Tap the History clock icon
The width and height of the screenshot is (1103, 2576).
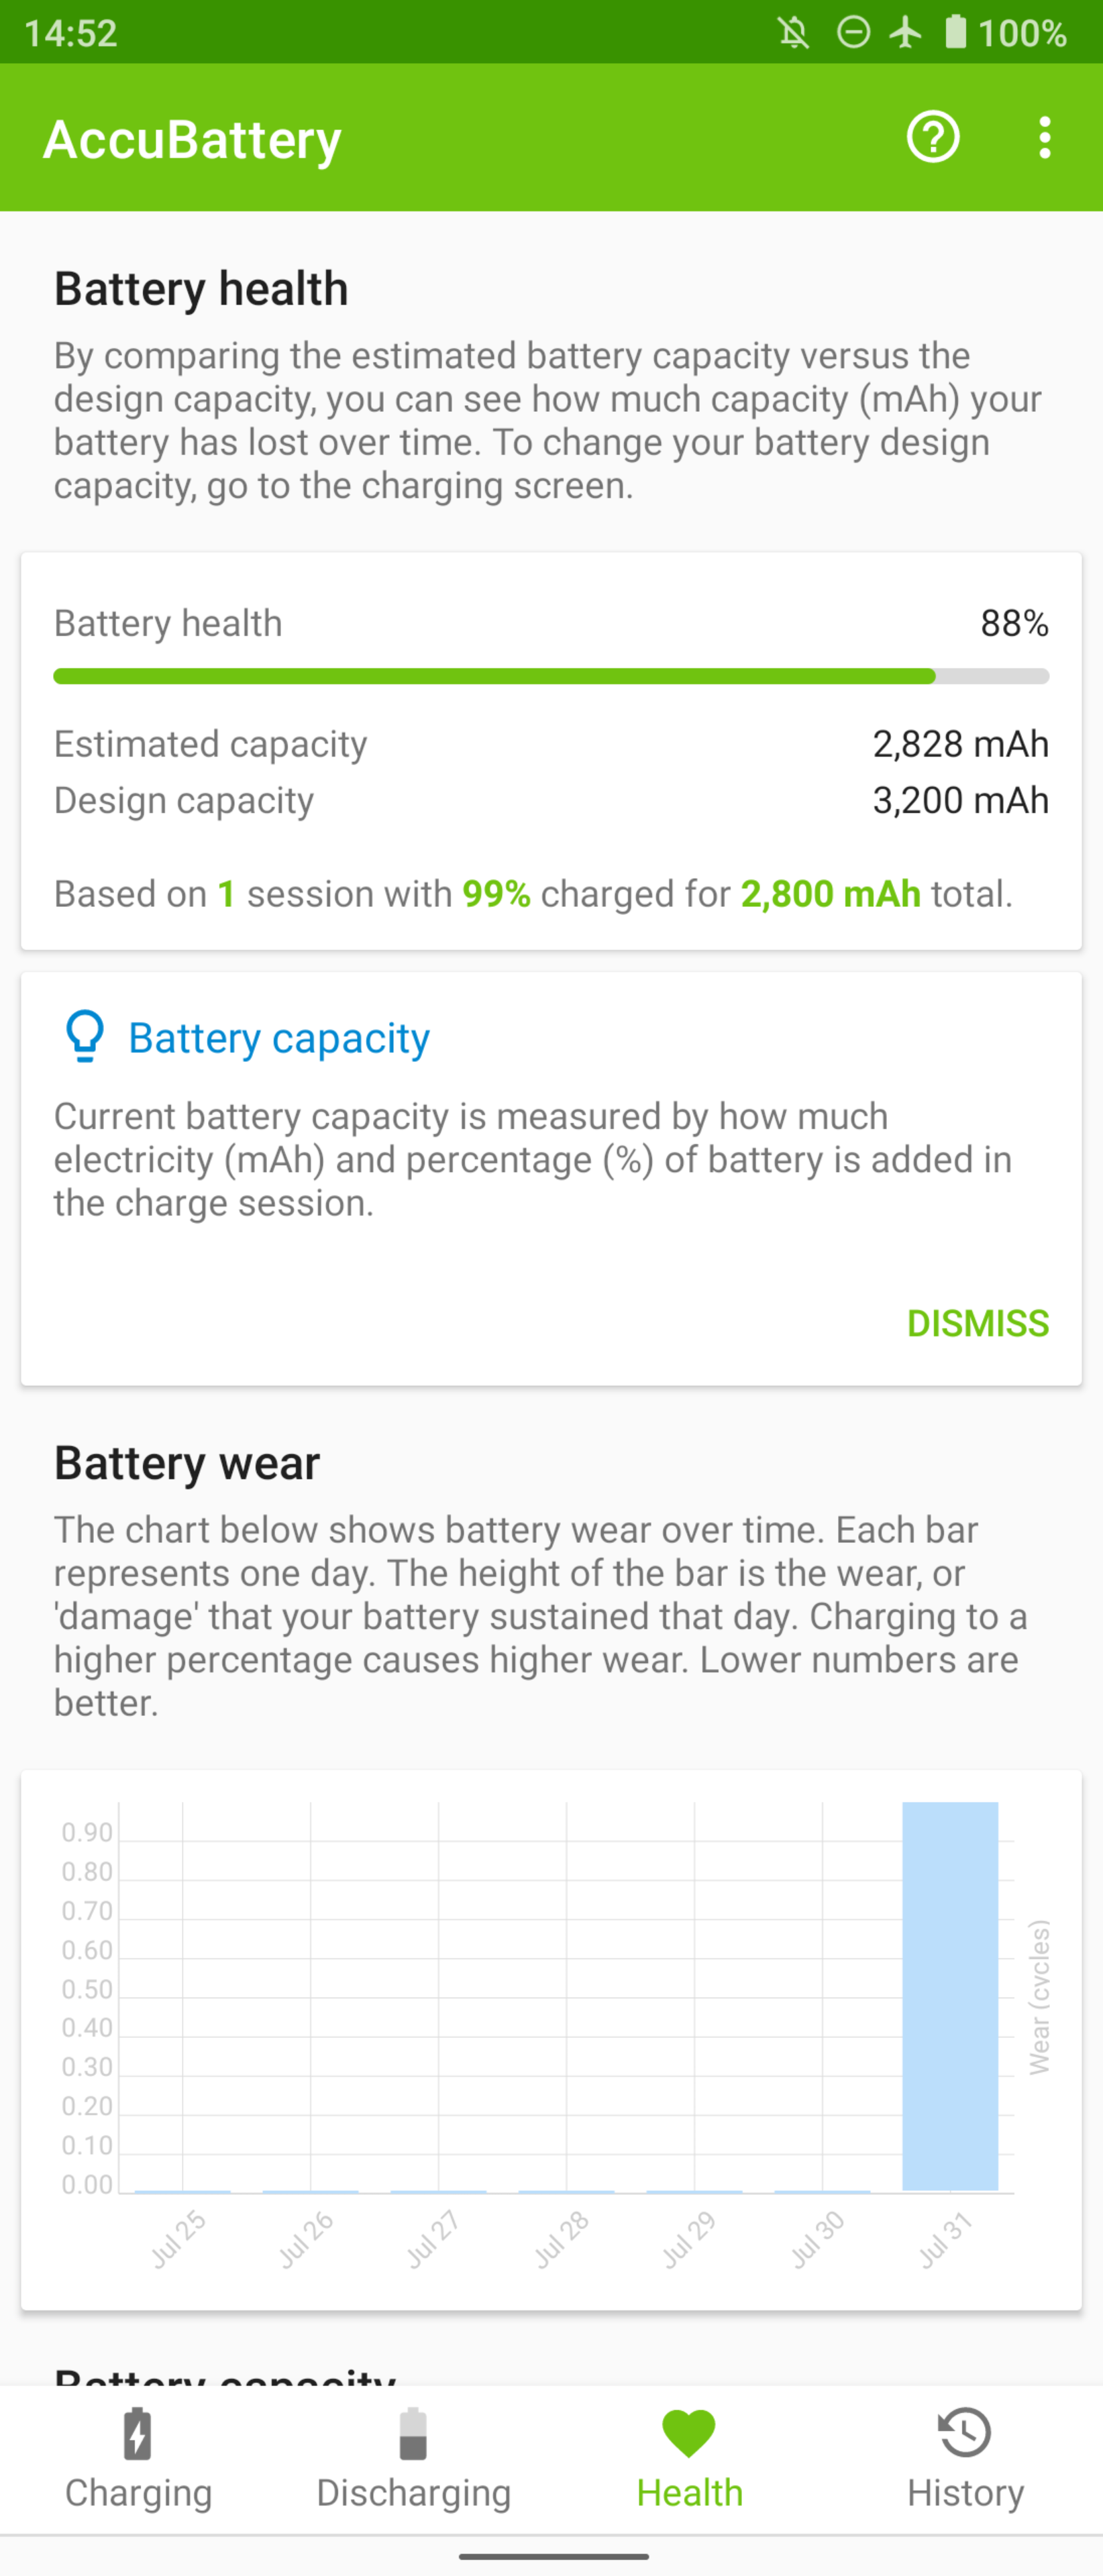point(965,2433)
